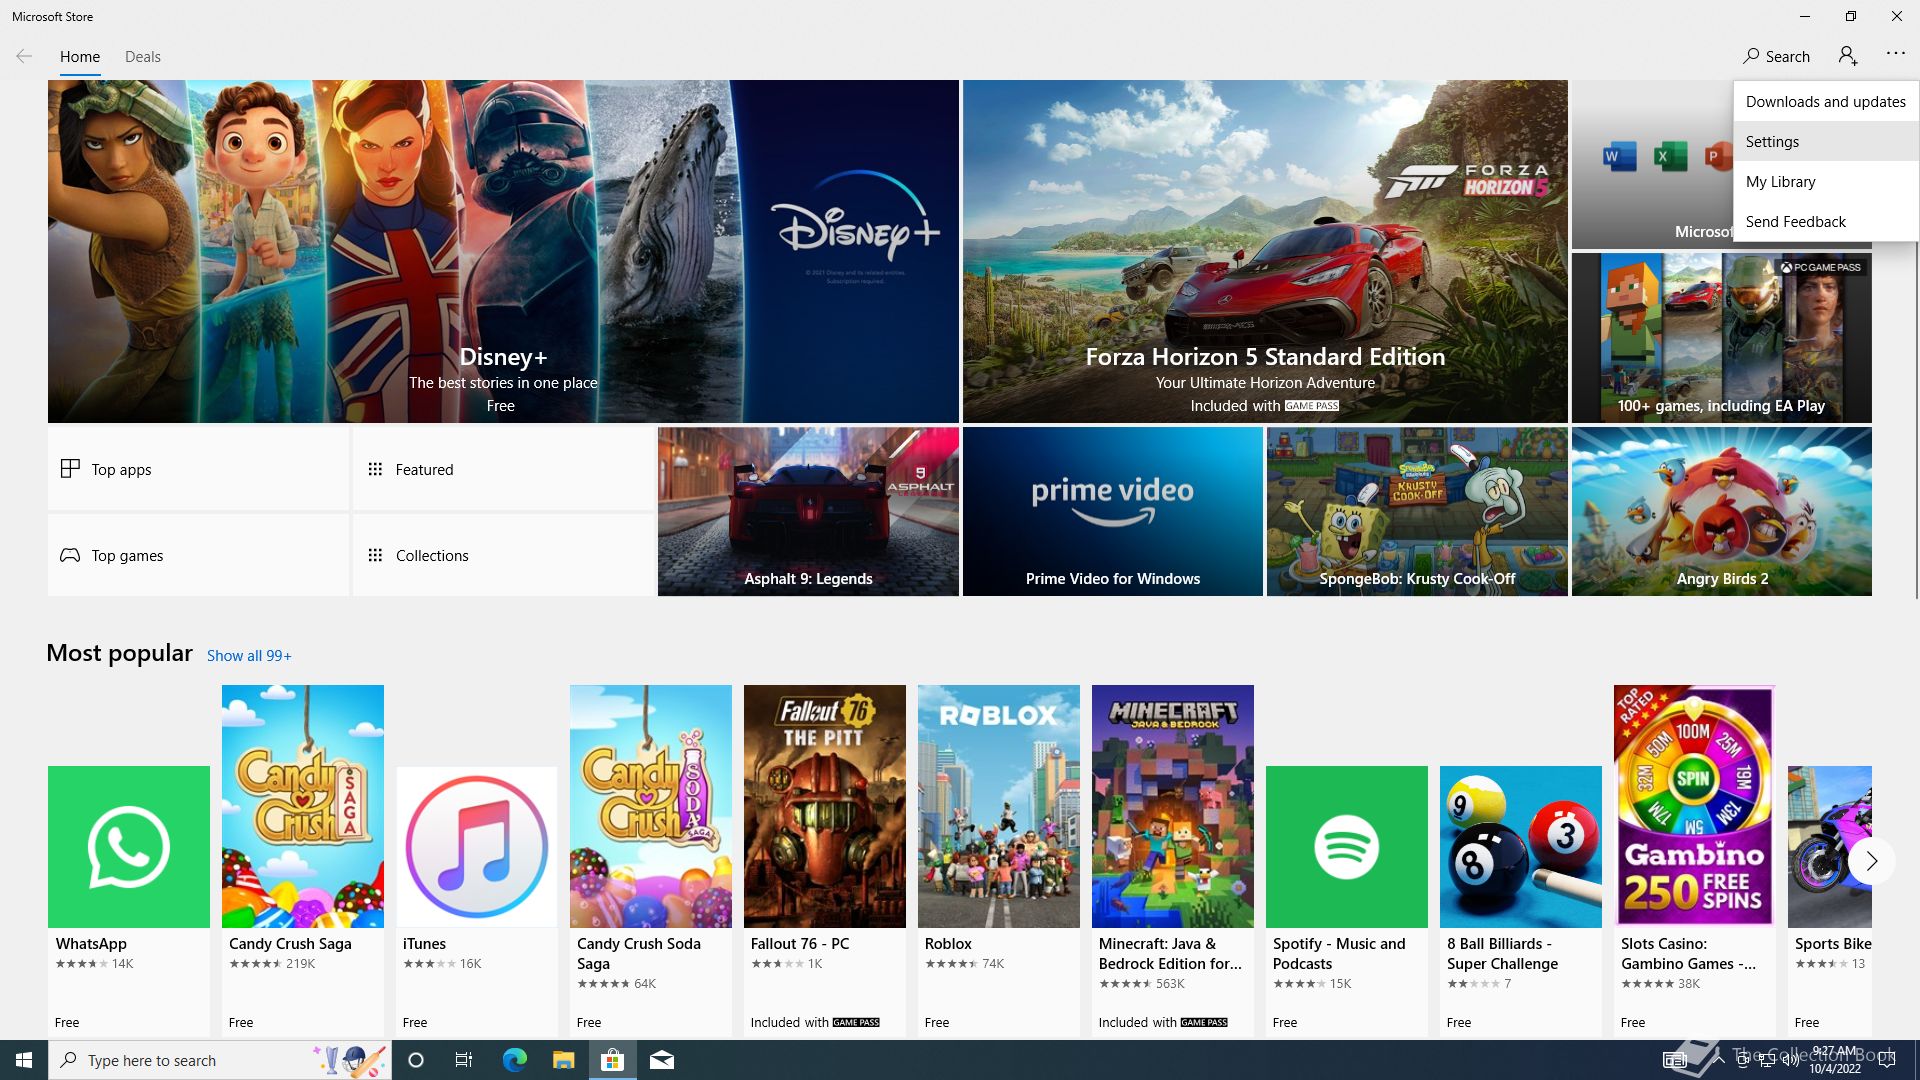Click WhatsApp app title text
Screen dimensions: 1920x1080
click(x=91, y=943)
